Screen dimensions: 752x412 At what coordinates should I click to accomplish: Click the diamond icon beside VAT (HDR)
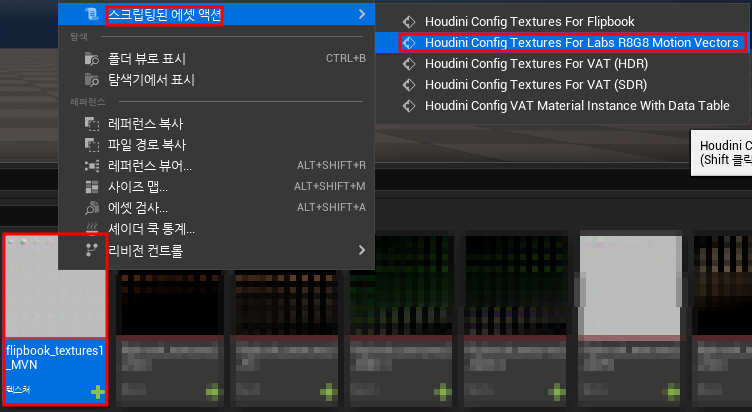click(409, 64)
